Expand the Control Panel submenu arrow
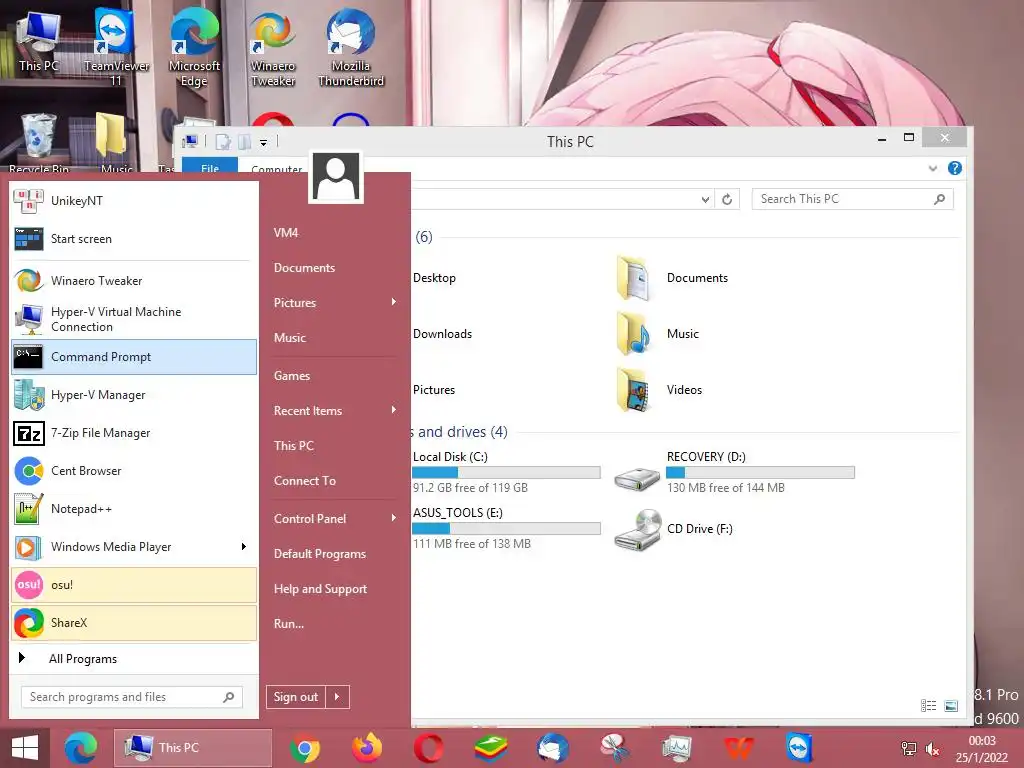This screenshot has width=1024, height=768. point(394,518)
